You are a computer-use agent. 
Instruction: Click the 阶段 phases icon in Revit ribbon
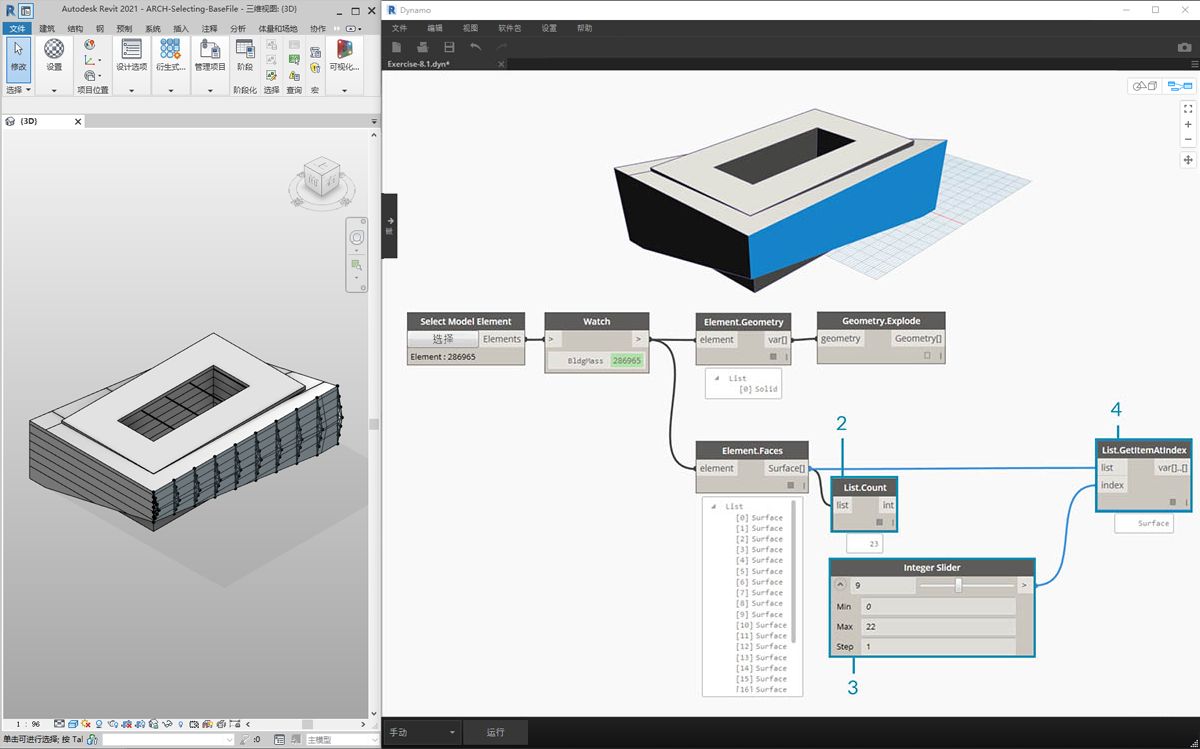point(245,56)
